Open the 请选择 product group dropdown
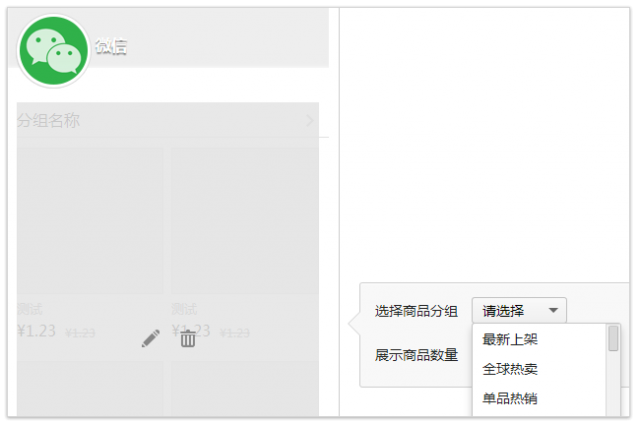This screenshot has height=423, width=640. coord(519,310)
